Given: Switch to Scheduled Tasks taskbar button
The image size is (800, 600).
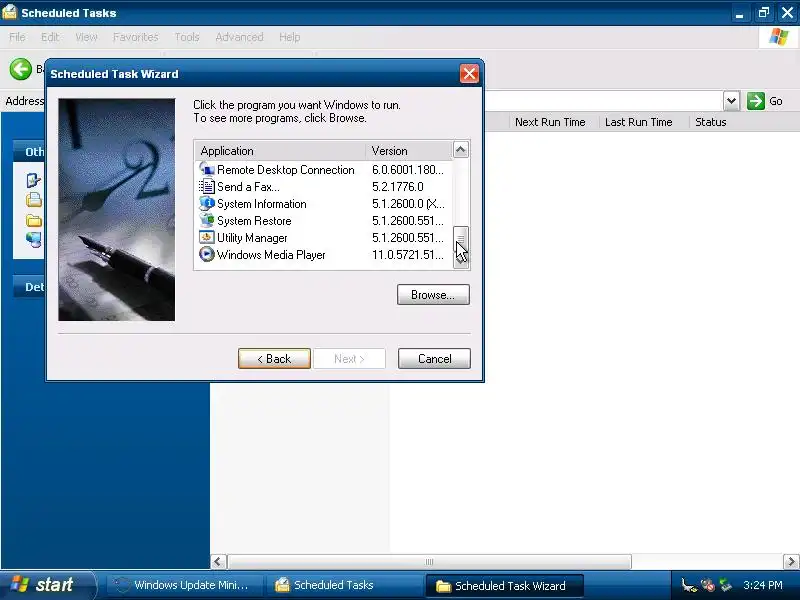Looking at the screenshot, I should pyautogui.click(x=345, y=585).
